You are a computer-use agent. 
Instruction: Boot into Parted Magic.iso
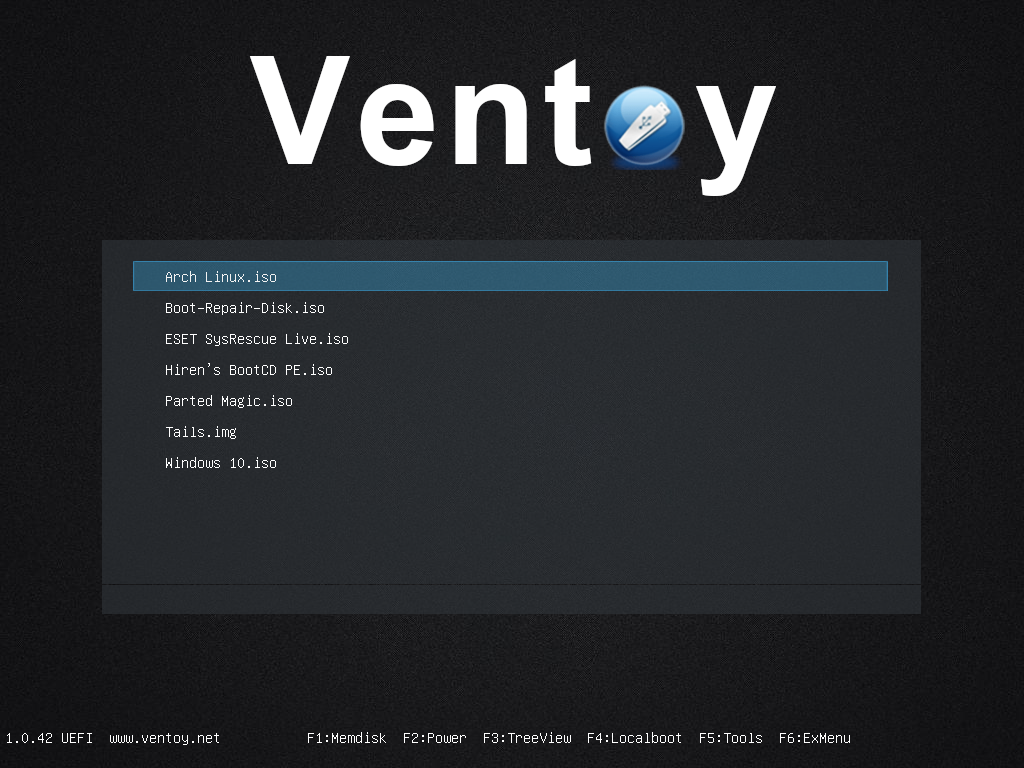(229, 401)
